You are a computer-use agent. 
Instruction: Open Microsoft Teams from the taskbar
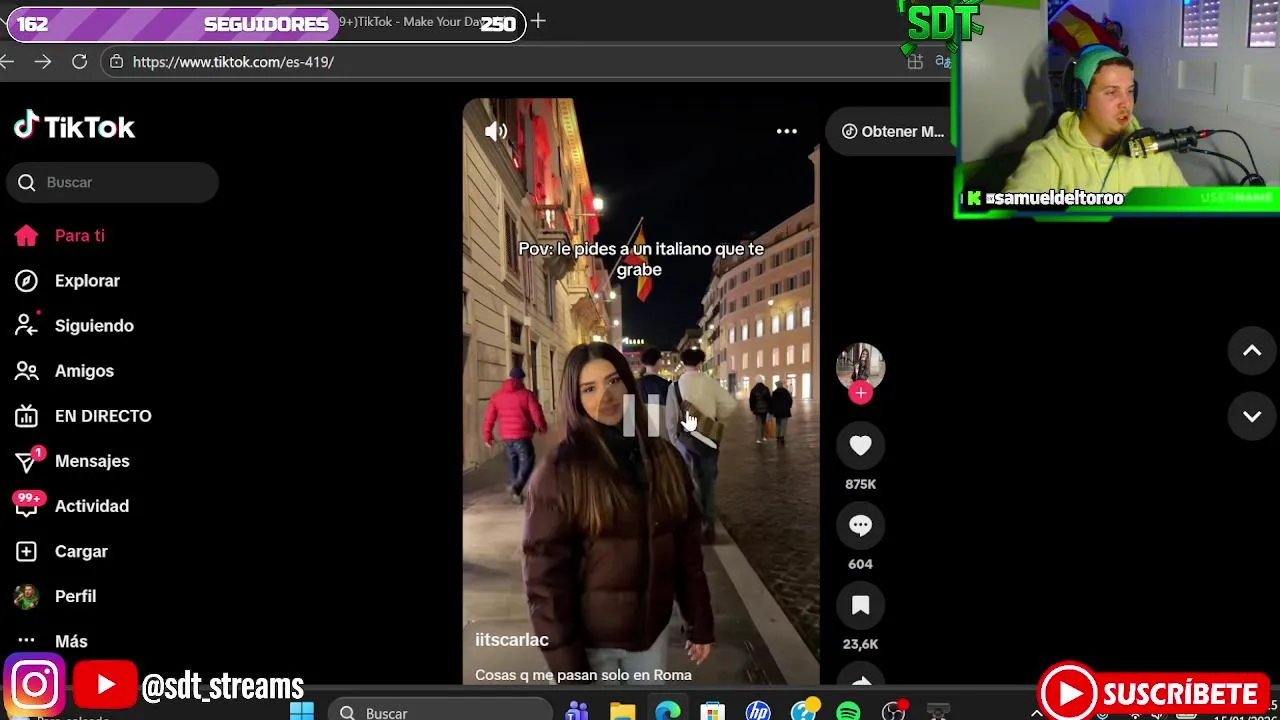click(x=577, y=711)
